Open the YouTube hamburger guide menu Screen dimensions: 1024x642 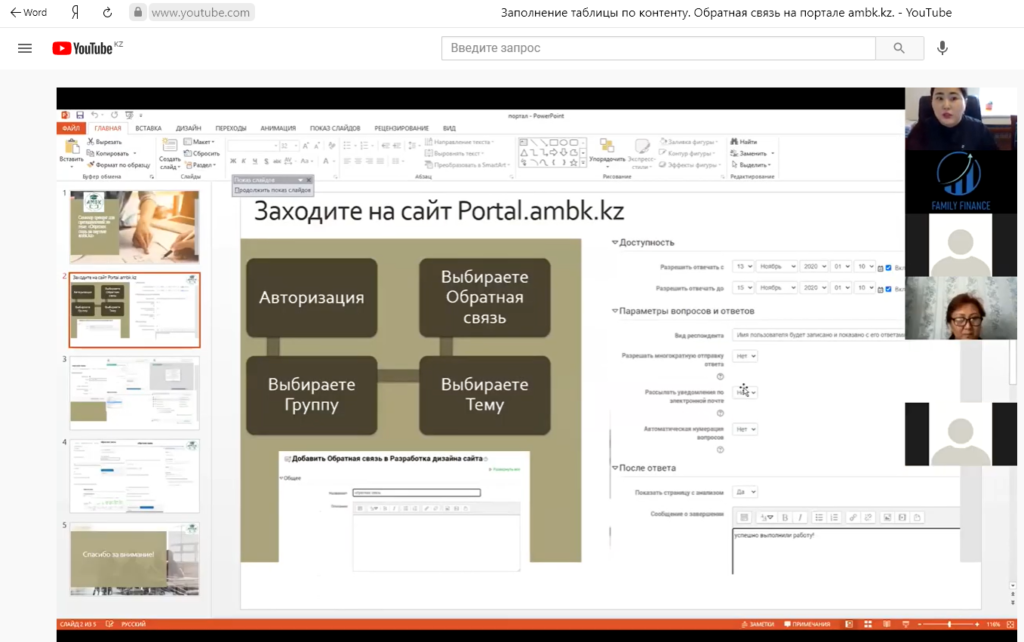coord(25,48)
